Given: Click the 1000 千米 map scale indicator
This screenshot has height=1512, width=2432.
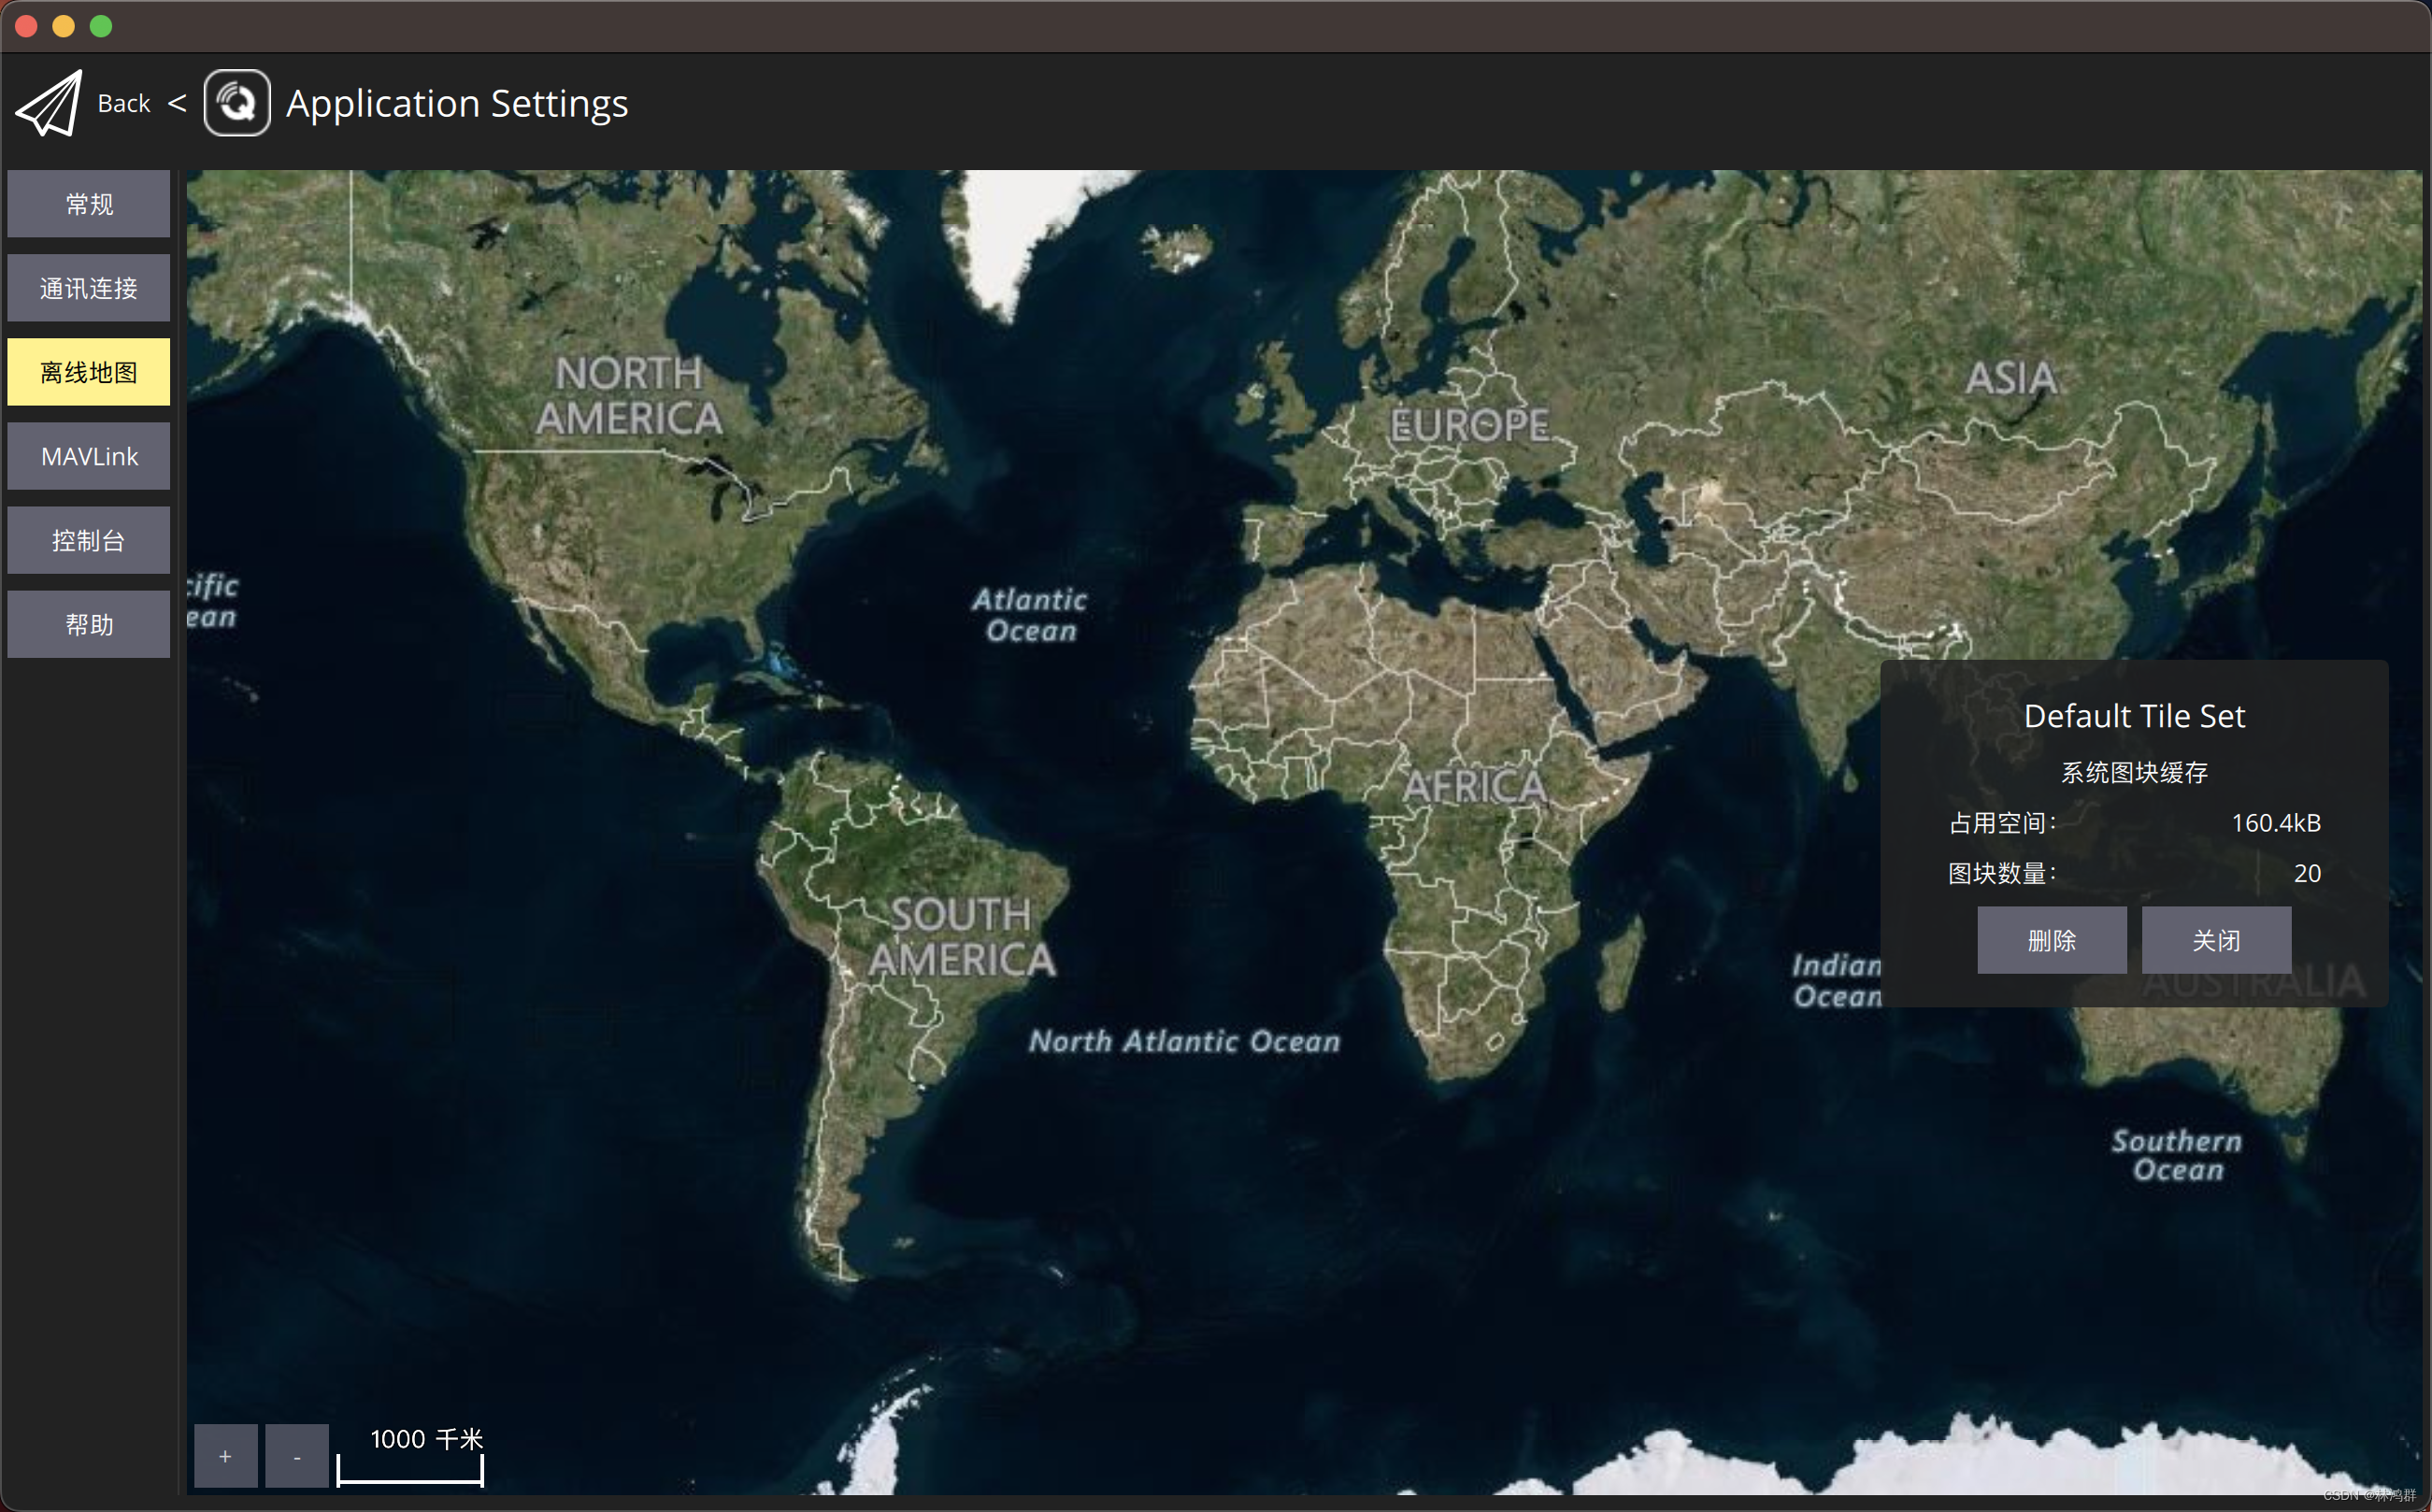Looking at the screenshot, I should [x=411, y=1459].
